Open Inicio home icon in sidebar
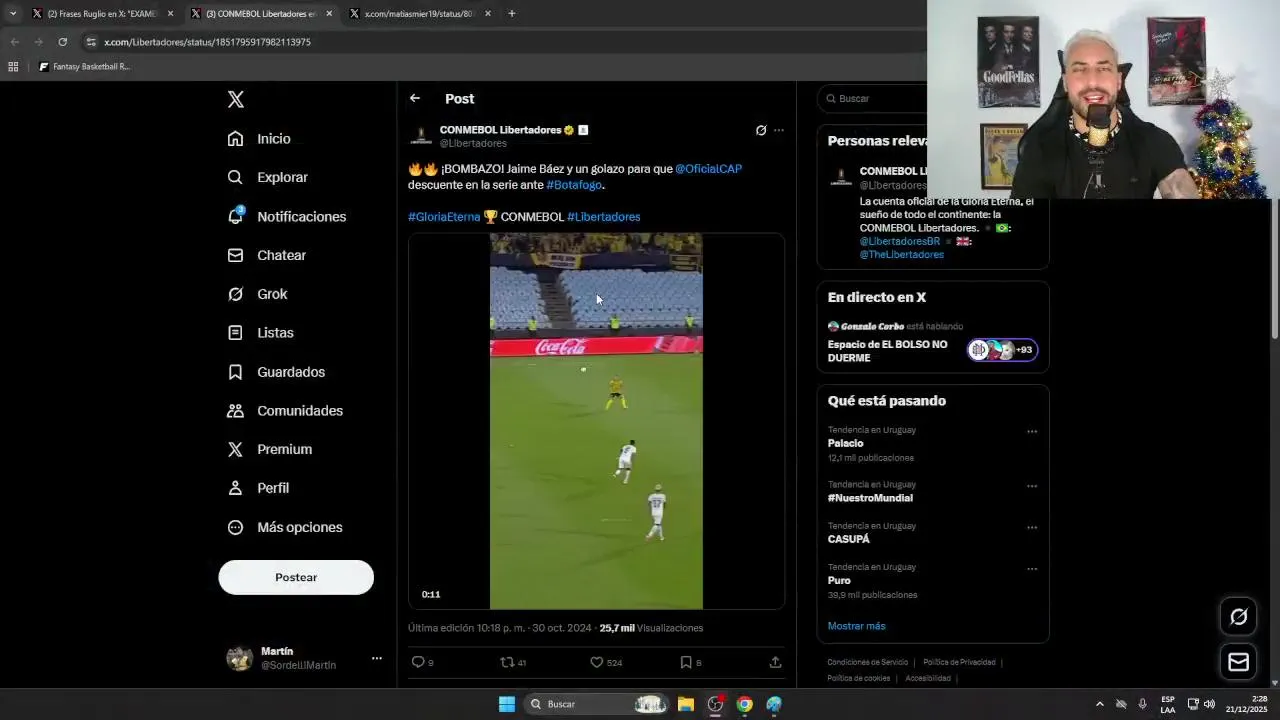Image resolution: width=1280 pixels, height=720 pixels. [x=235, y=139]
